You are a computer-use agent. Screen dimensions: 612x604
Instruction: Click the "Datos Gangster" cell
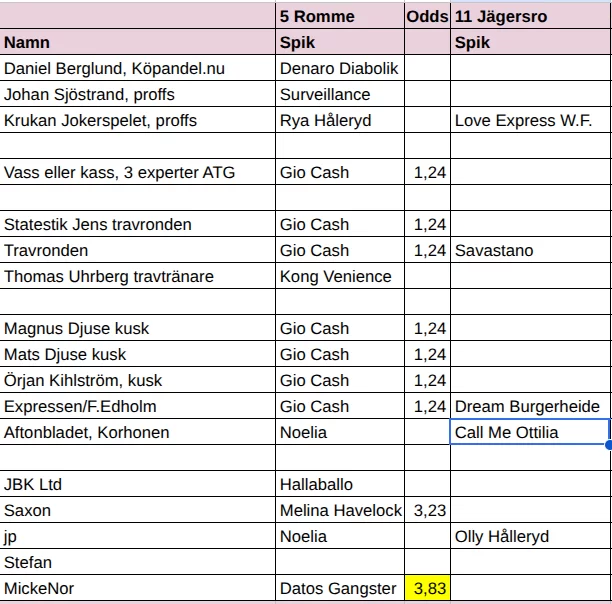click(x=339, y=589)
